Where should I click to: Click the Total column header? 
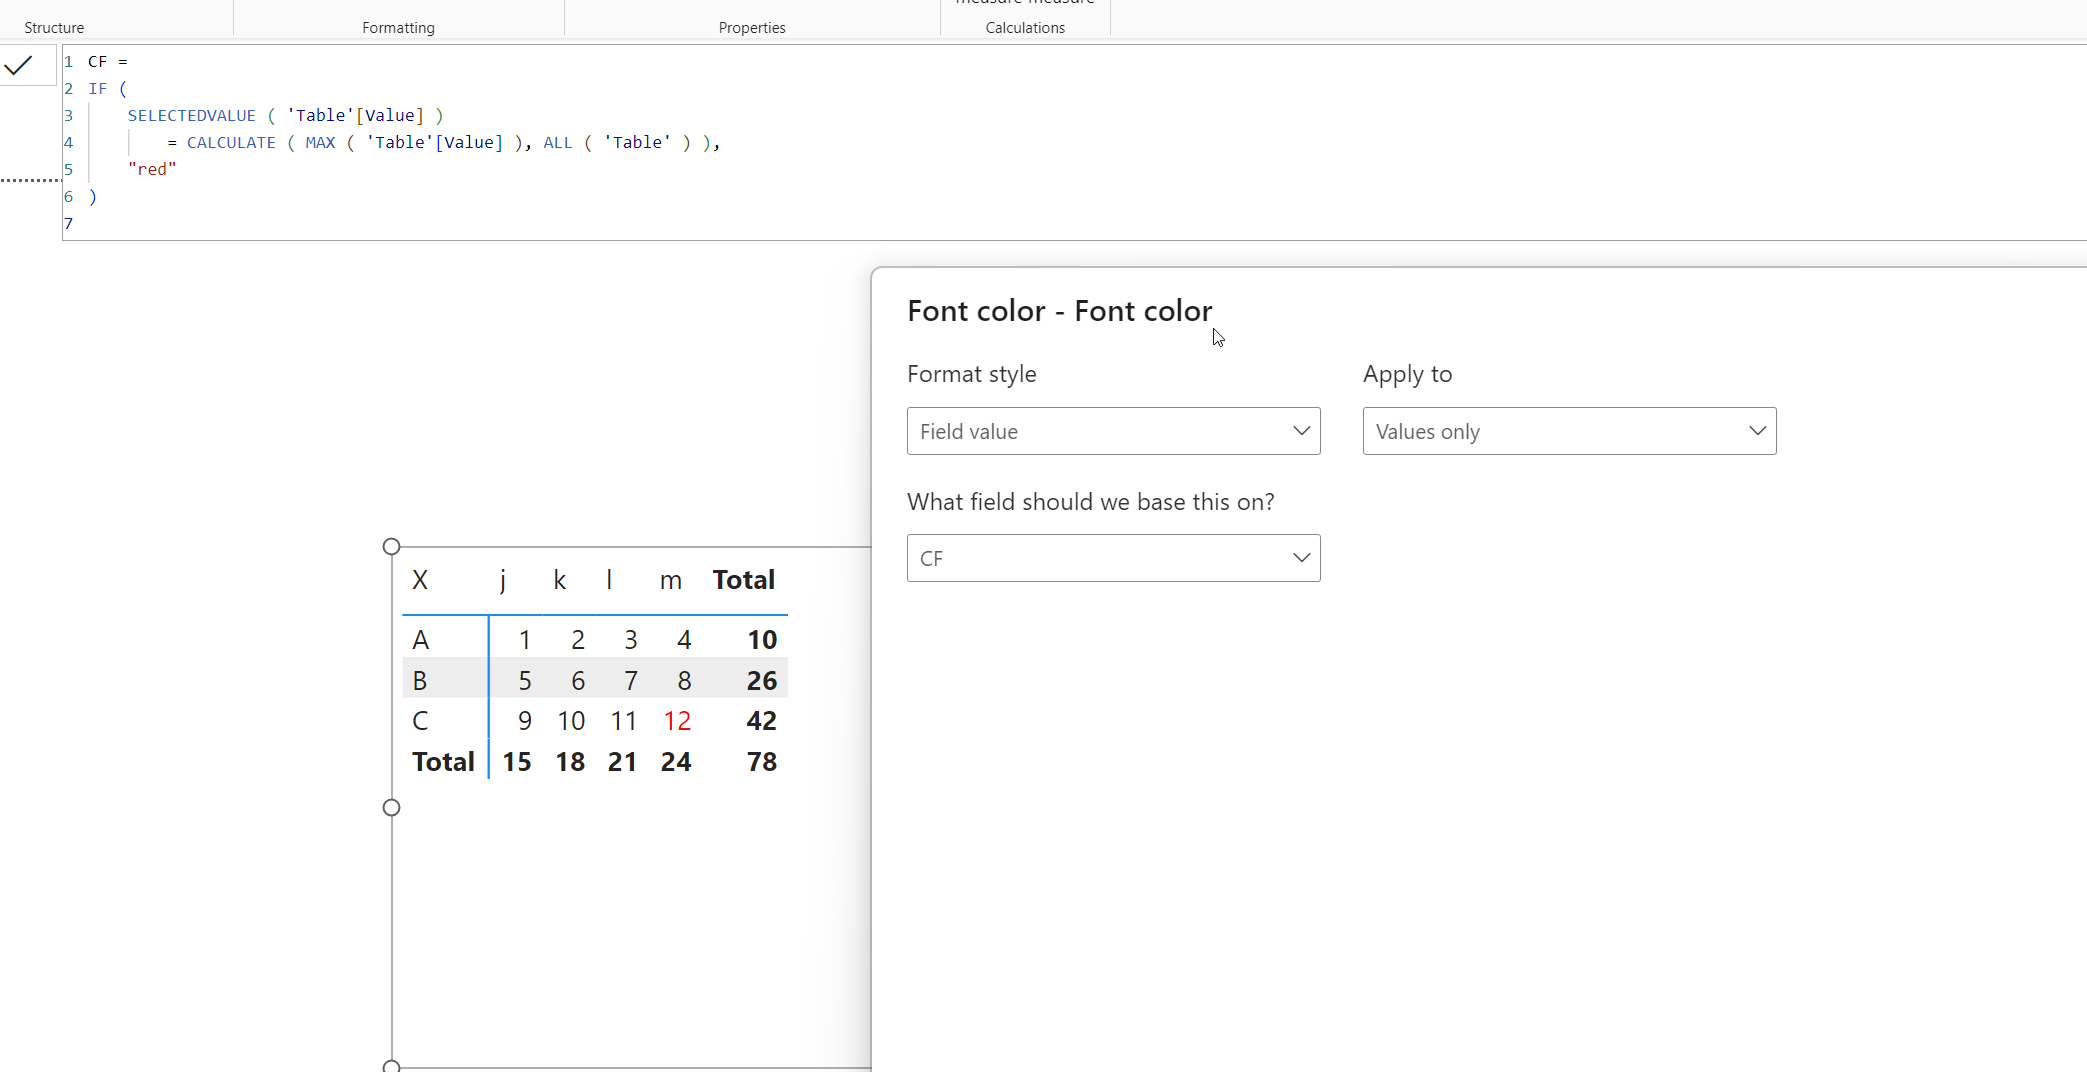pos(744,580)
